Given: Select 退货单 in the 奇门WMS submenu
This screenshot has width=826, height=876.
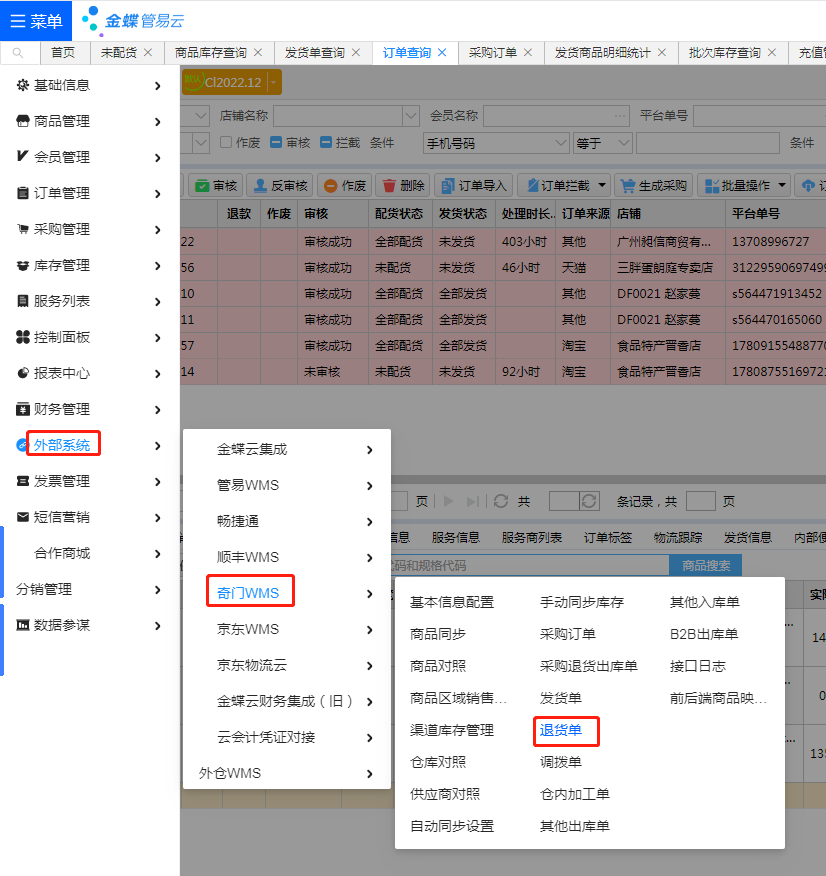Looking at the screenshot, I should point(561,730).
